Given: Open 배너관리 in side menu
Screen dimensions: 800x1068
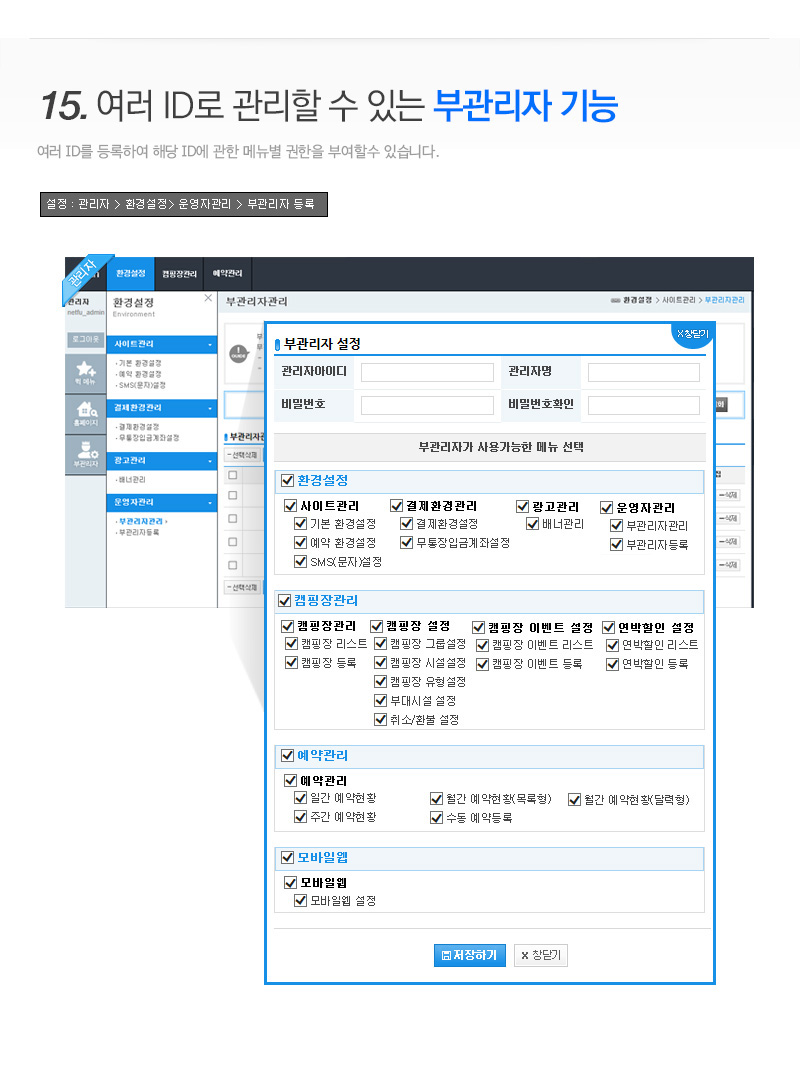Looking at the screenshot, I should pos(131,480).
